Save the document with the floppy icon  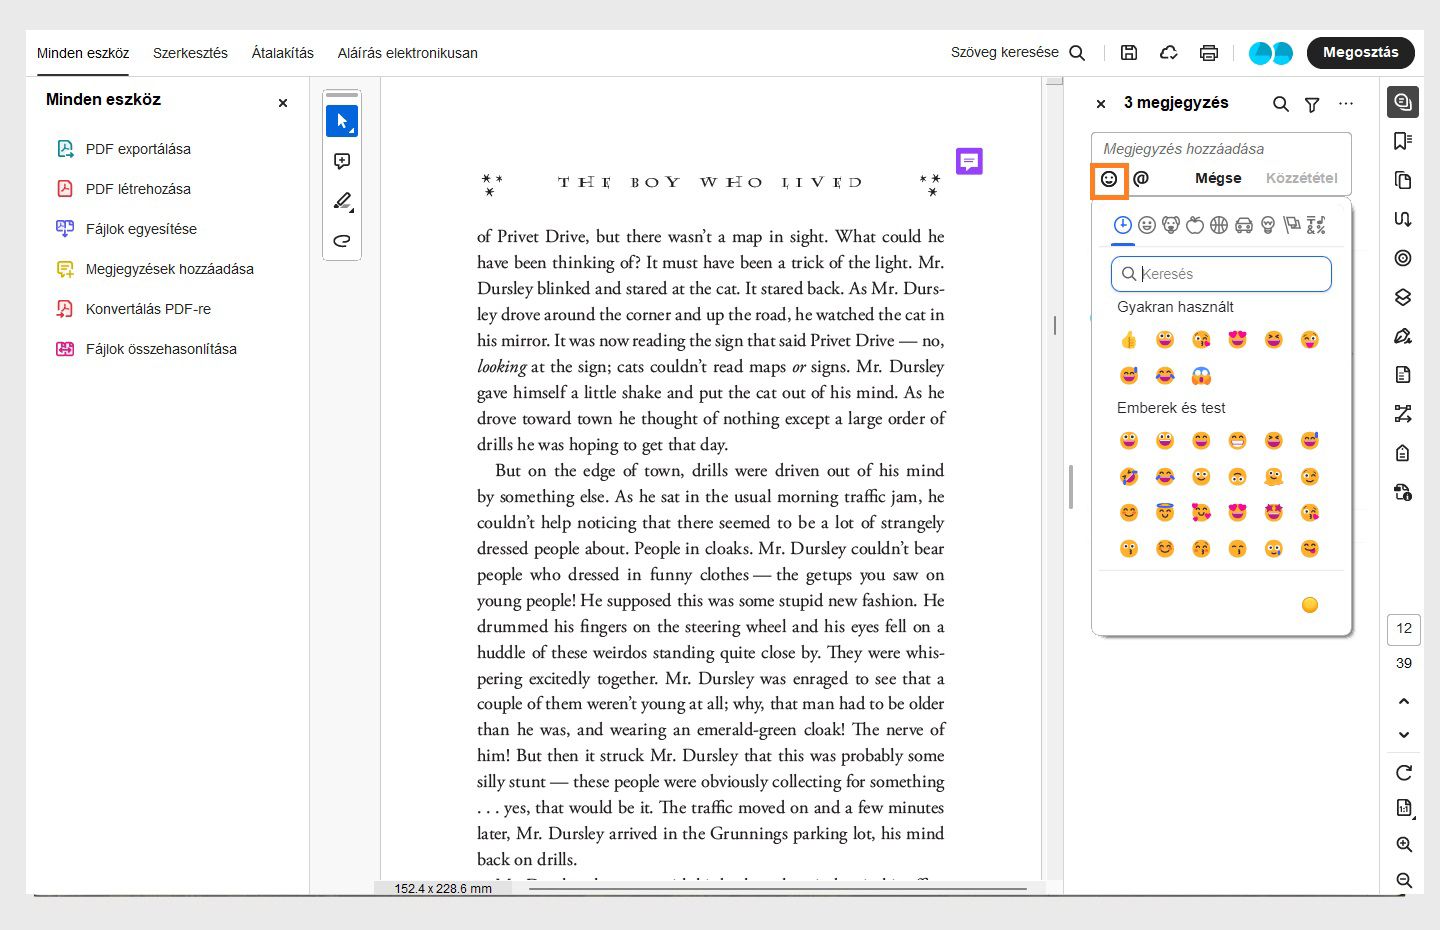pos(1129,53)
